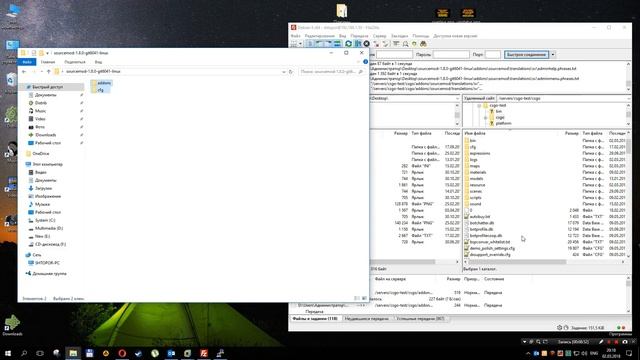Open taskbar search

[24, 353]
